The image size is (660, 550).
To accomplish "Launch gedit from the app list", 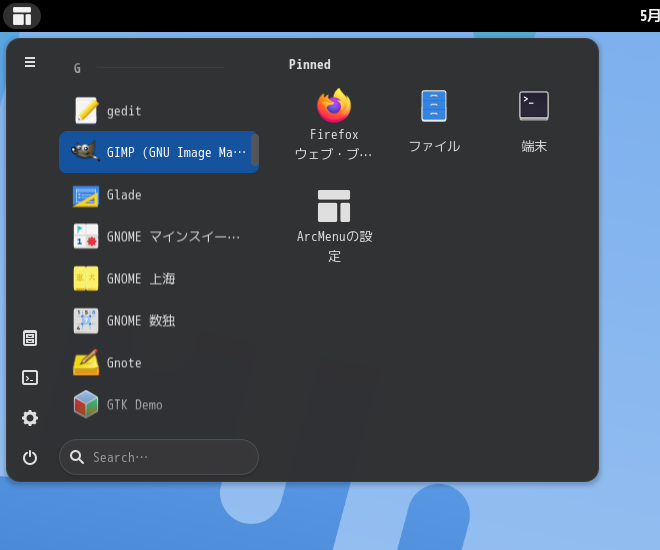I will point(86,111).
